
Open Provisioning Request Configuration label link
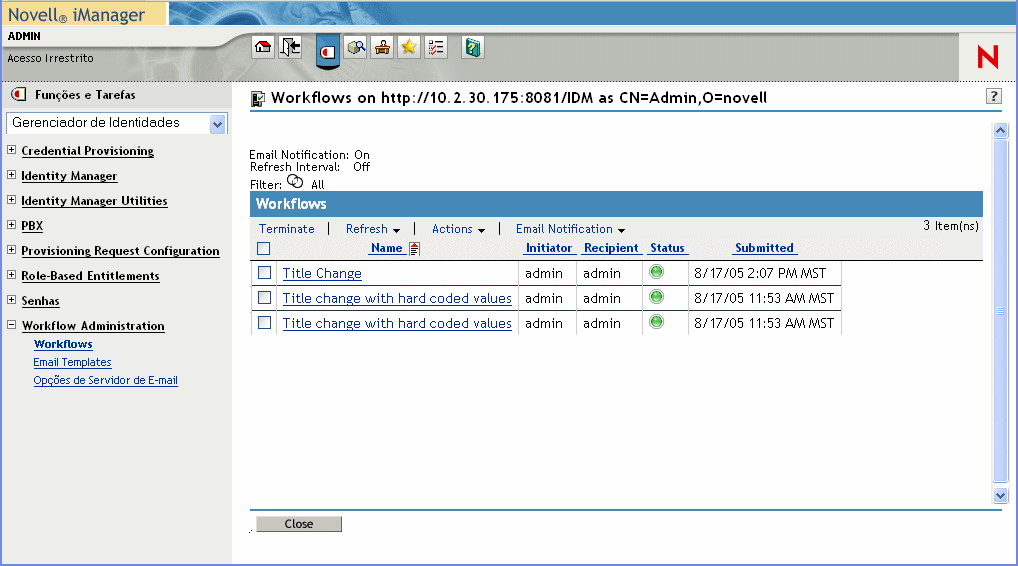pos(120,251)
